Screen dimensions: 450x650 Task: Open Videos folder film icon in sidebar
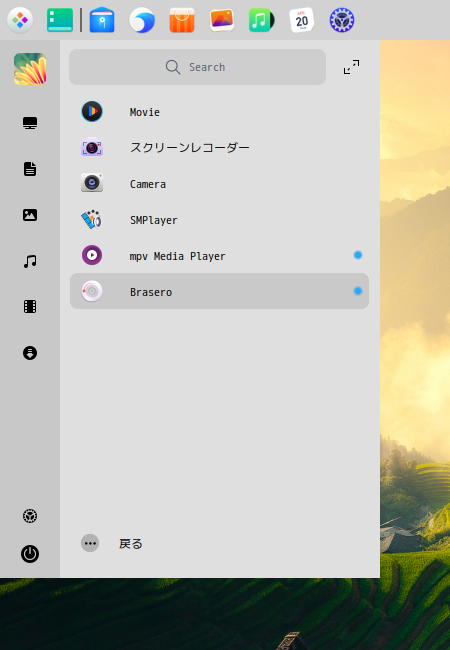pyautogui.click(x=30, y=307)
